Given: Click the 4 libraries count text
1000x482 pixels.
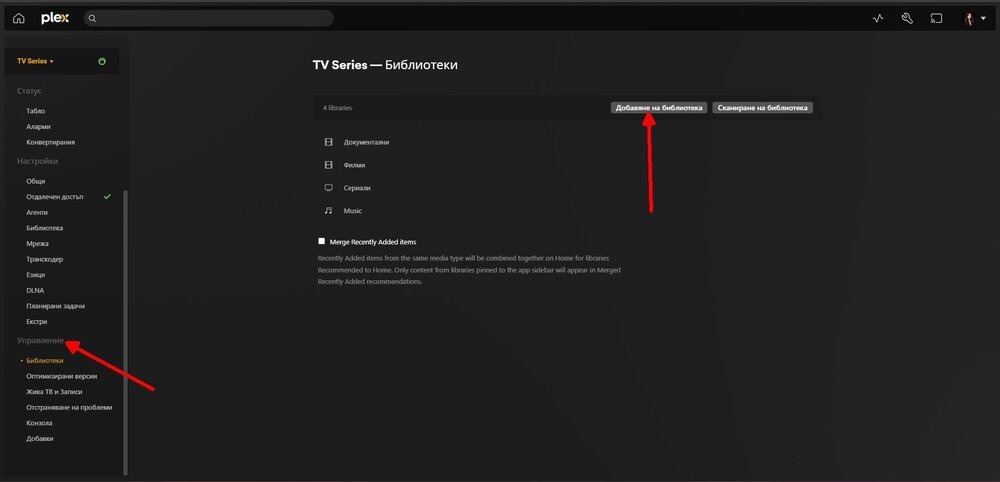Looking at the screenshot, I should 337,108.
